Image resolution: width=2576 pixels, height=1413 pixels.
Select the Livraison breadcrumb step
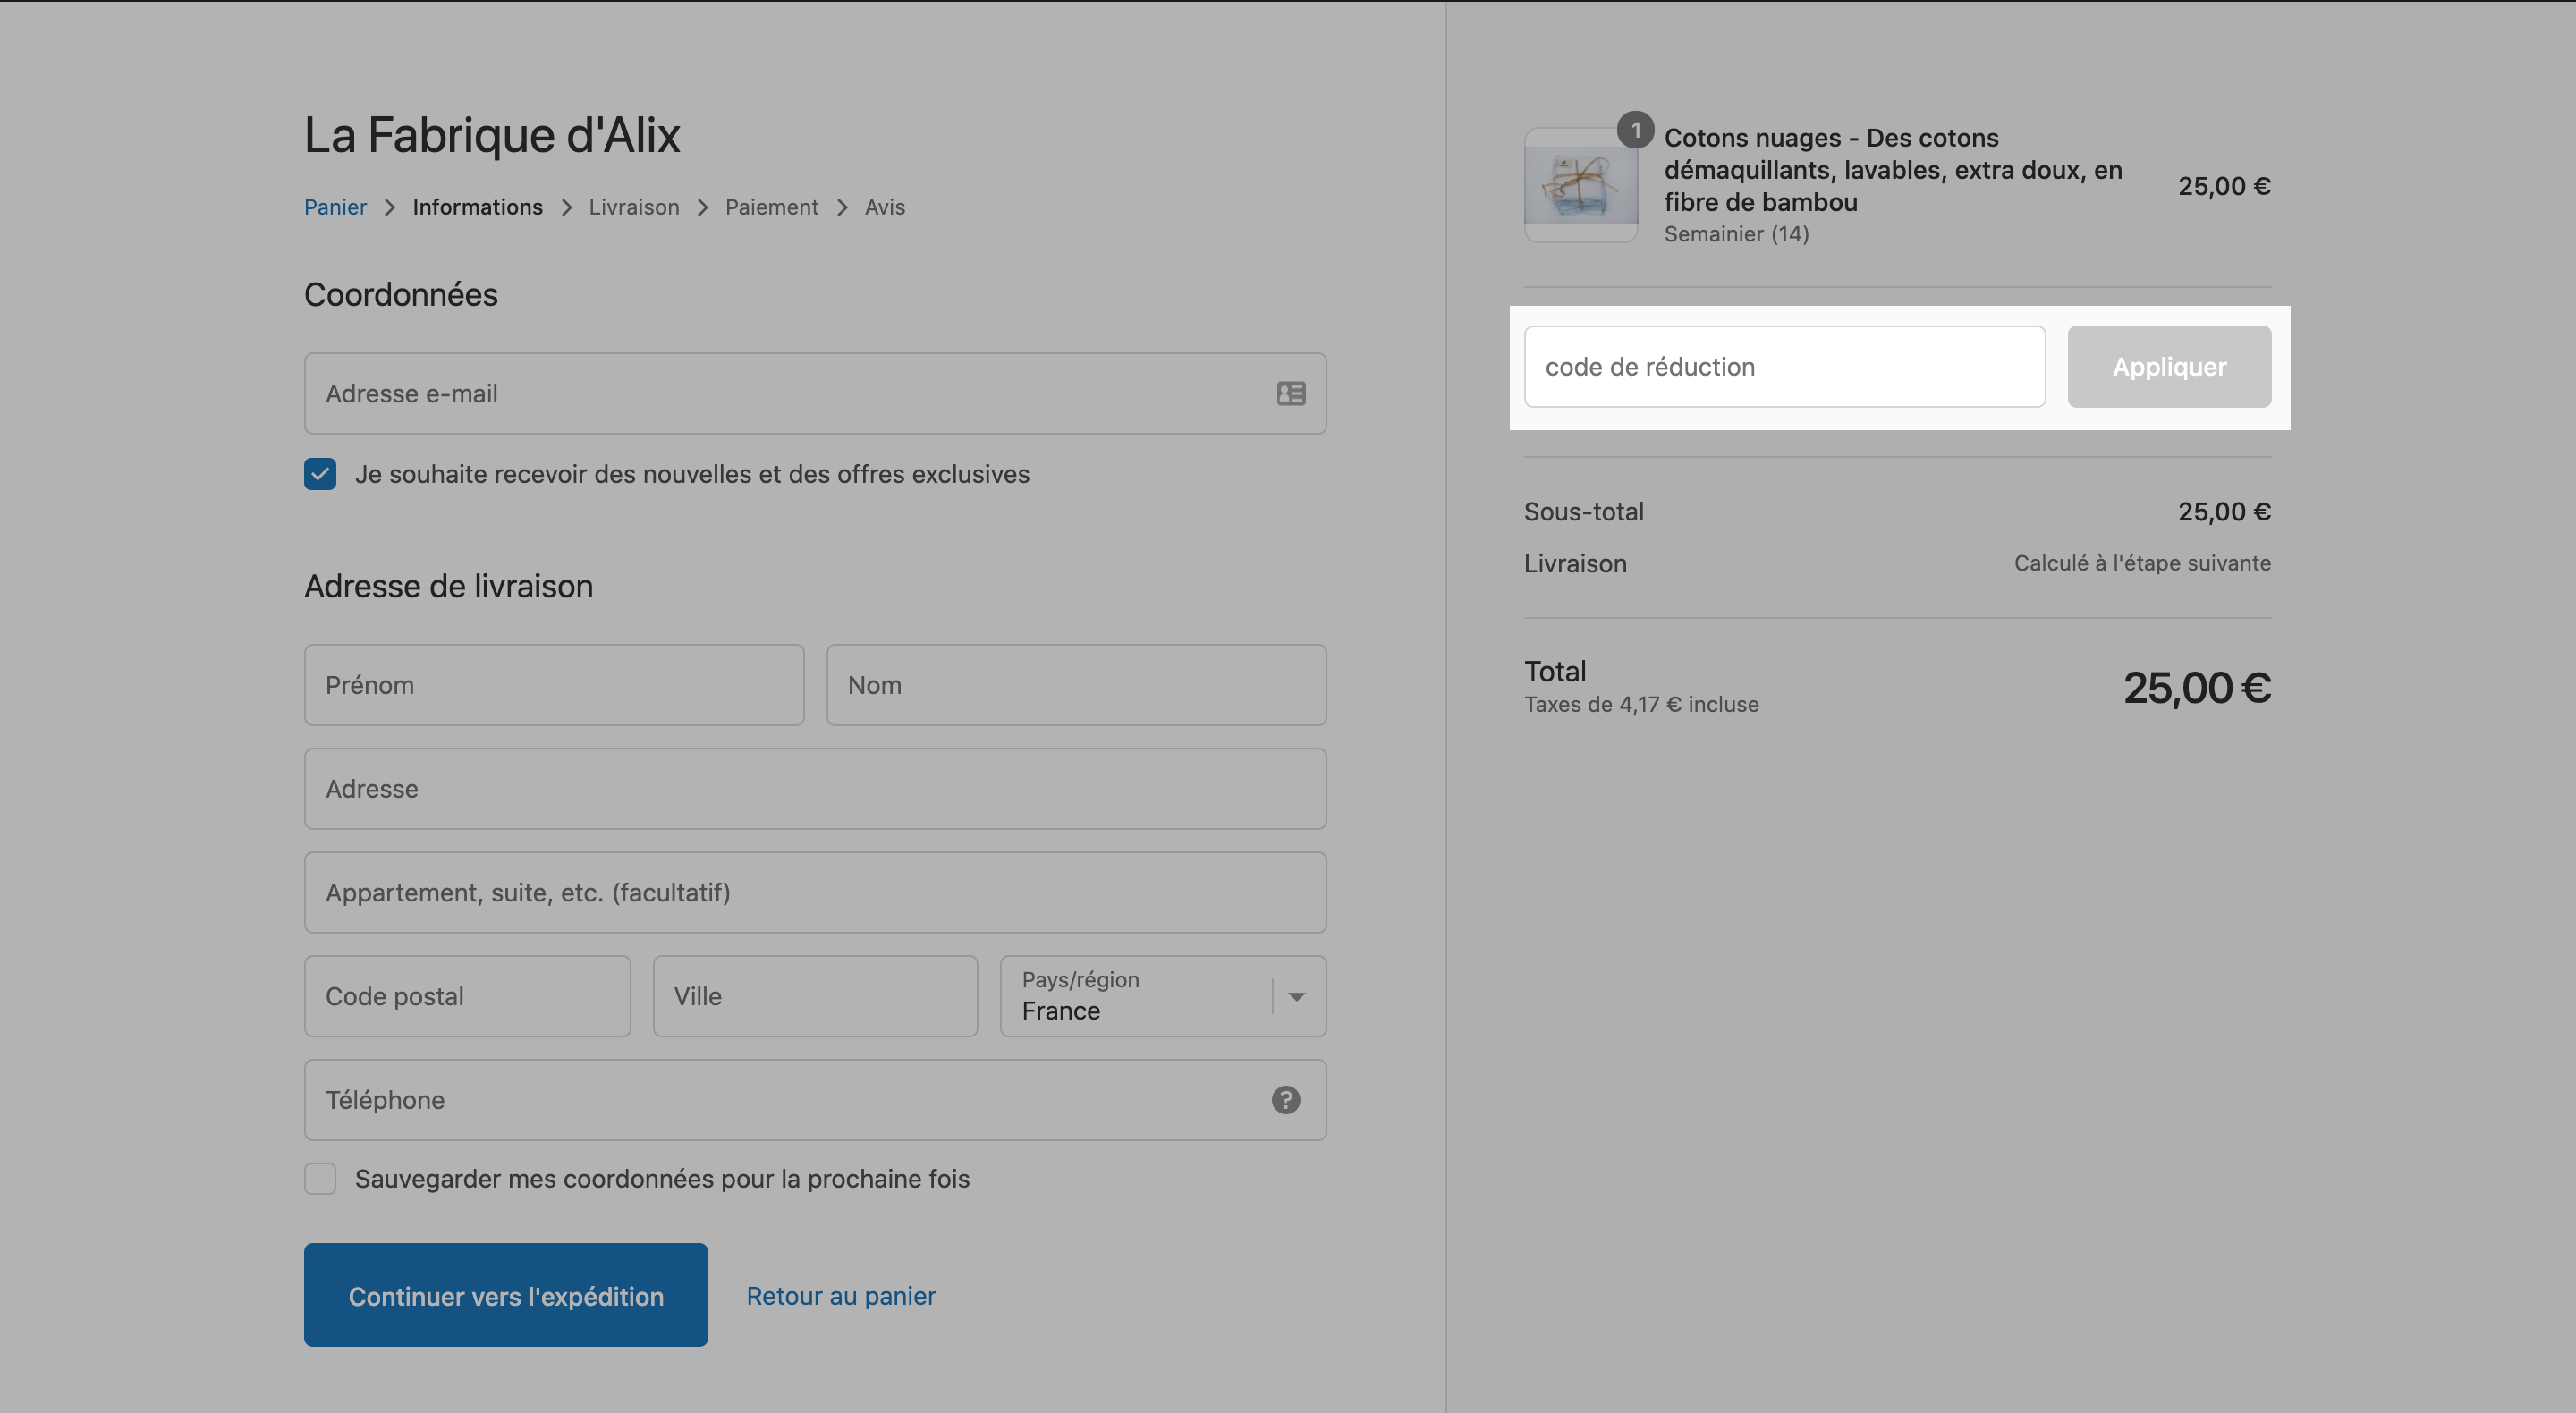click(634, 207)
